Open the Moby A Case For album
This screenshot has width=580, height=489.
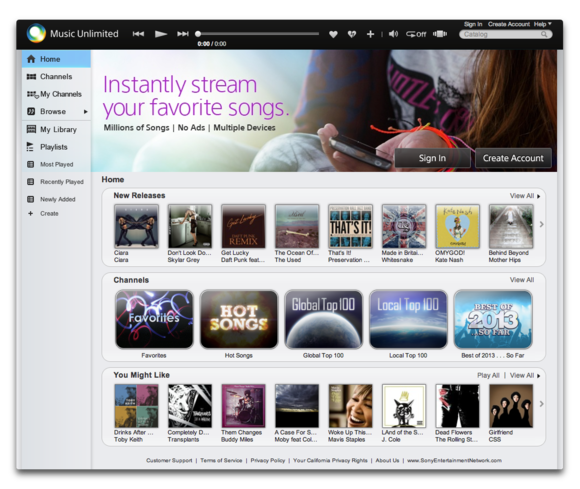point(297,406)
